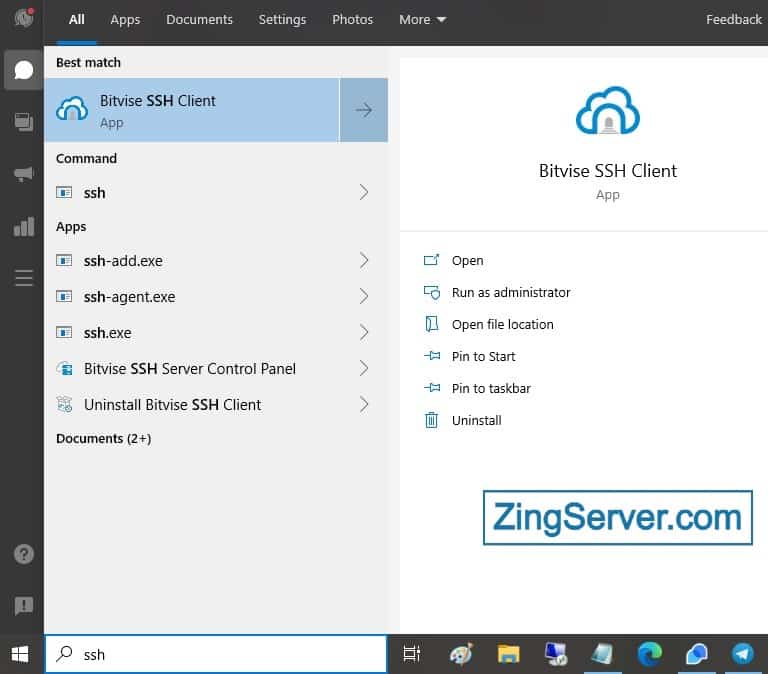Expand ssh-add.exe options chevron
The height and width of the screenshot is (674, 768).
click(364, 261)
